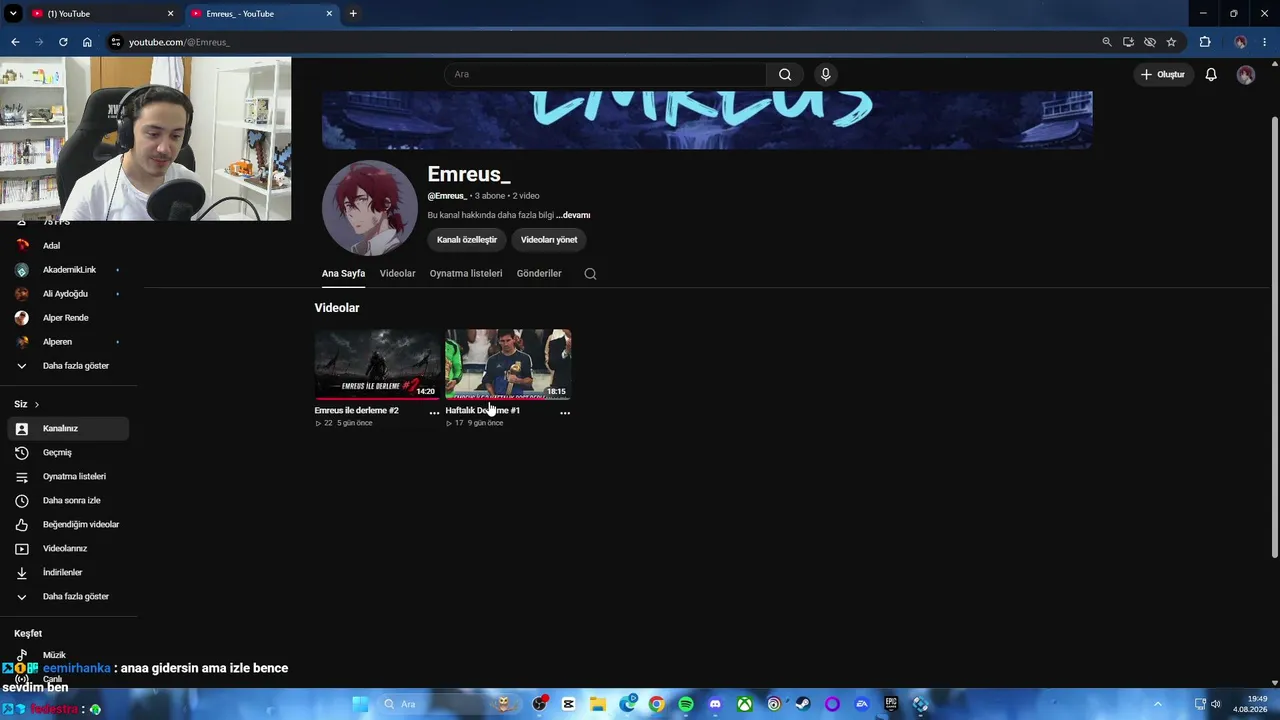Click the YouTube search magnifier button

[x=785, y=74]
